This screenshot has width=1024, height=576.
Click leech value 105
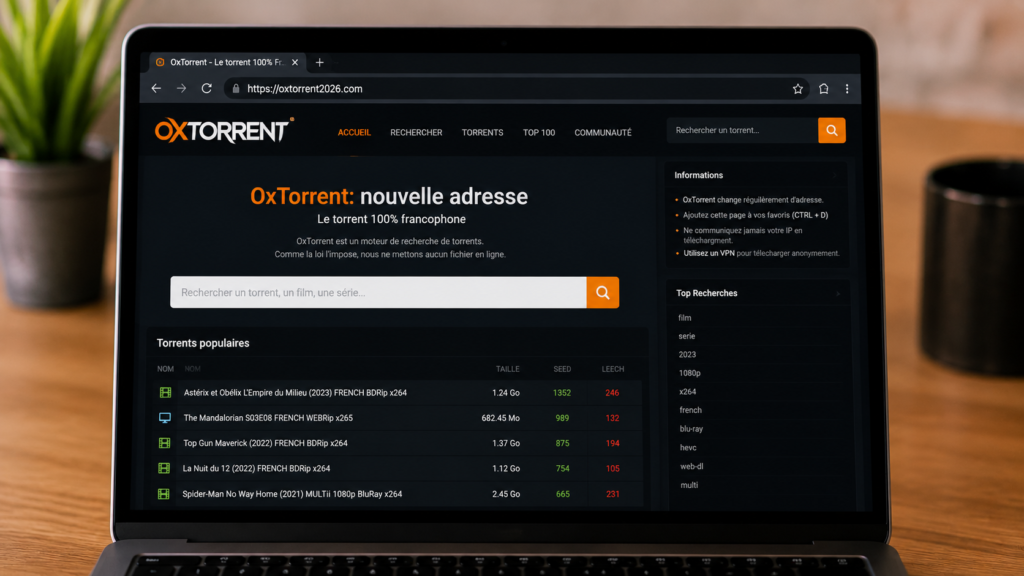tap(613, 469)
